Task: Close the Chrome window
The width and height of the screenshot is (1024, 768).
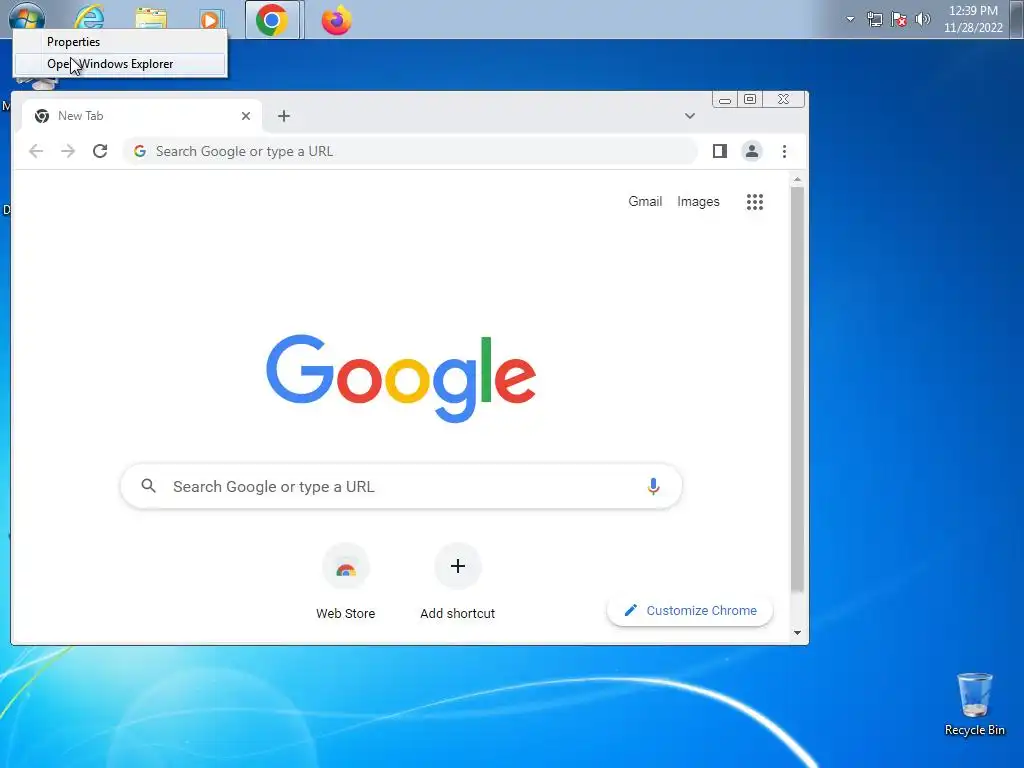Action: pyautogui.click(x=784, y=99)
